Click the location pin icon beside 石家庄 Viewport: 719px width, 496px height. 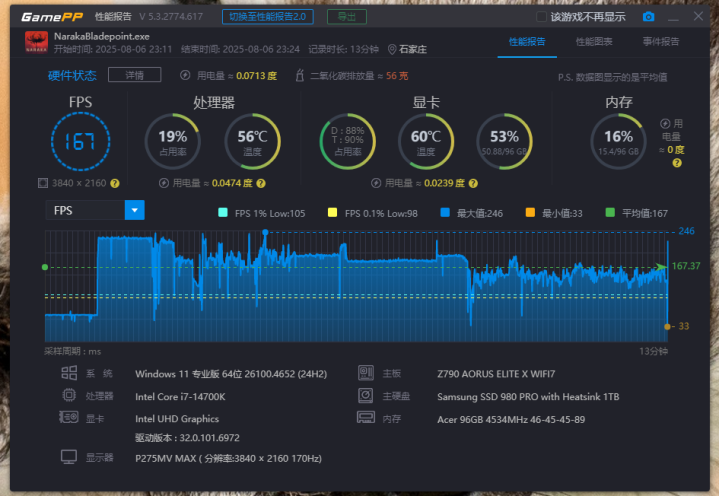point(392,50)
